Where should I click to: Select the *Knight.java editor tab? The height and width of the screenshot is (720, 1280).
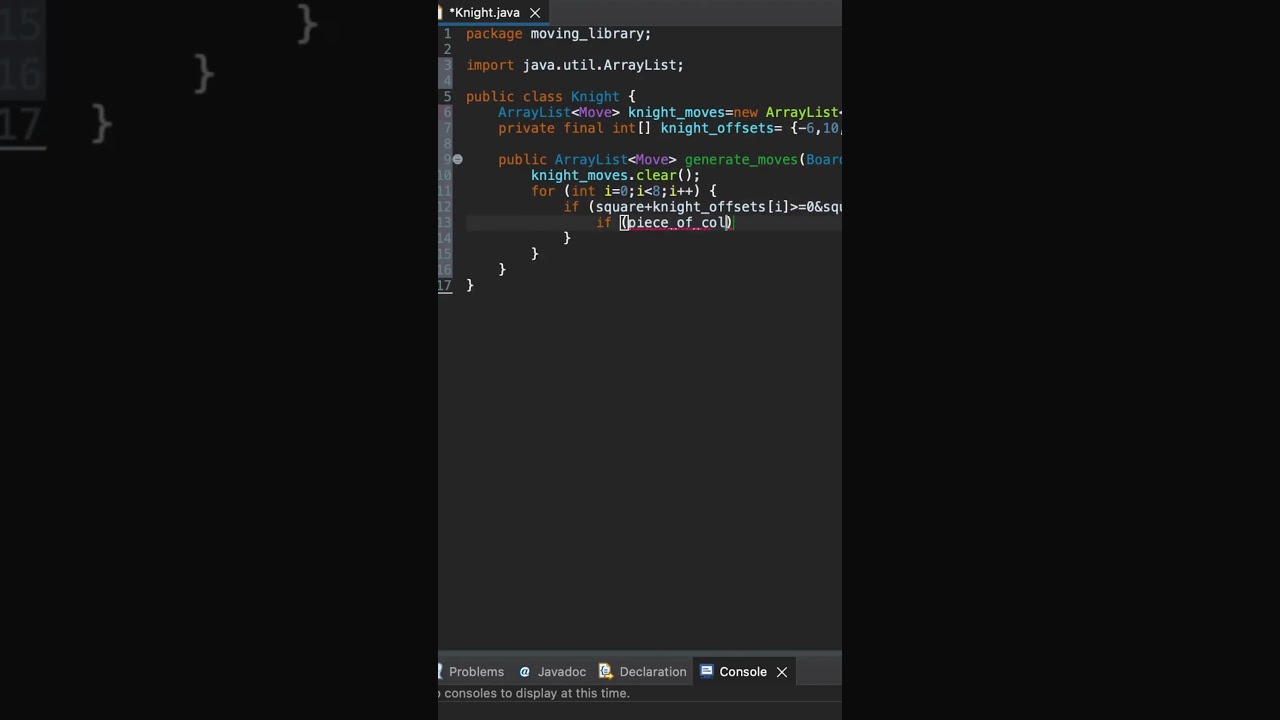tap(484, 13)
